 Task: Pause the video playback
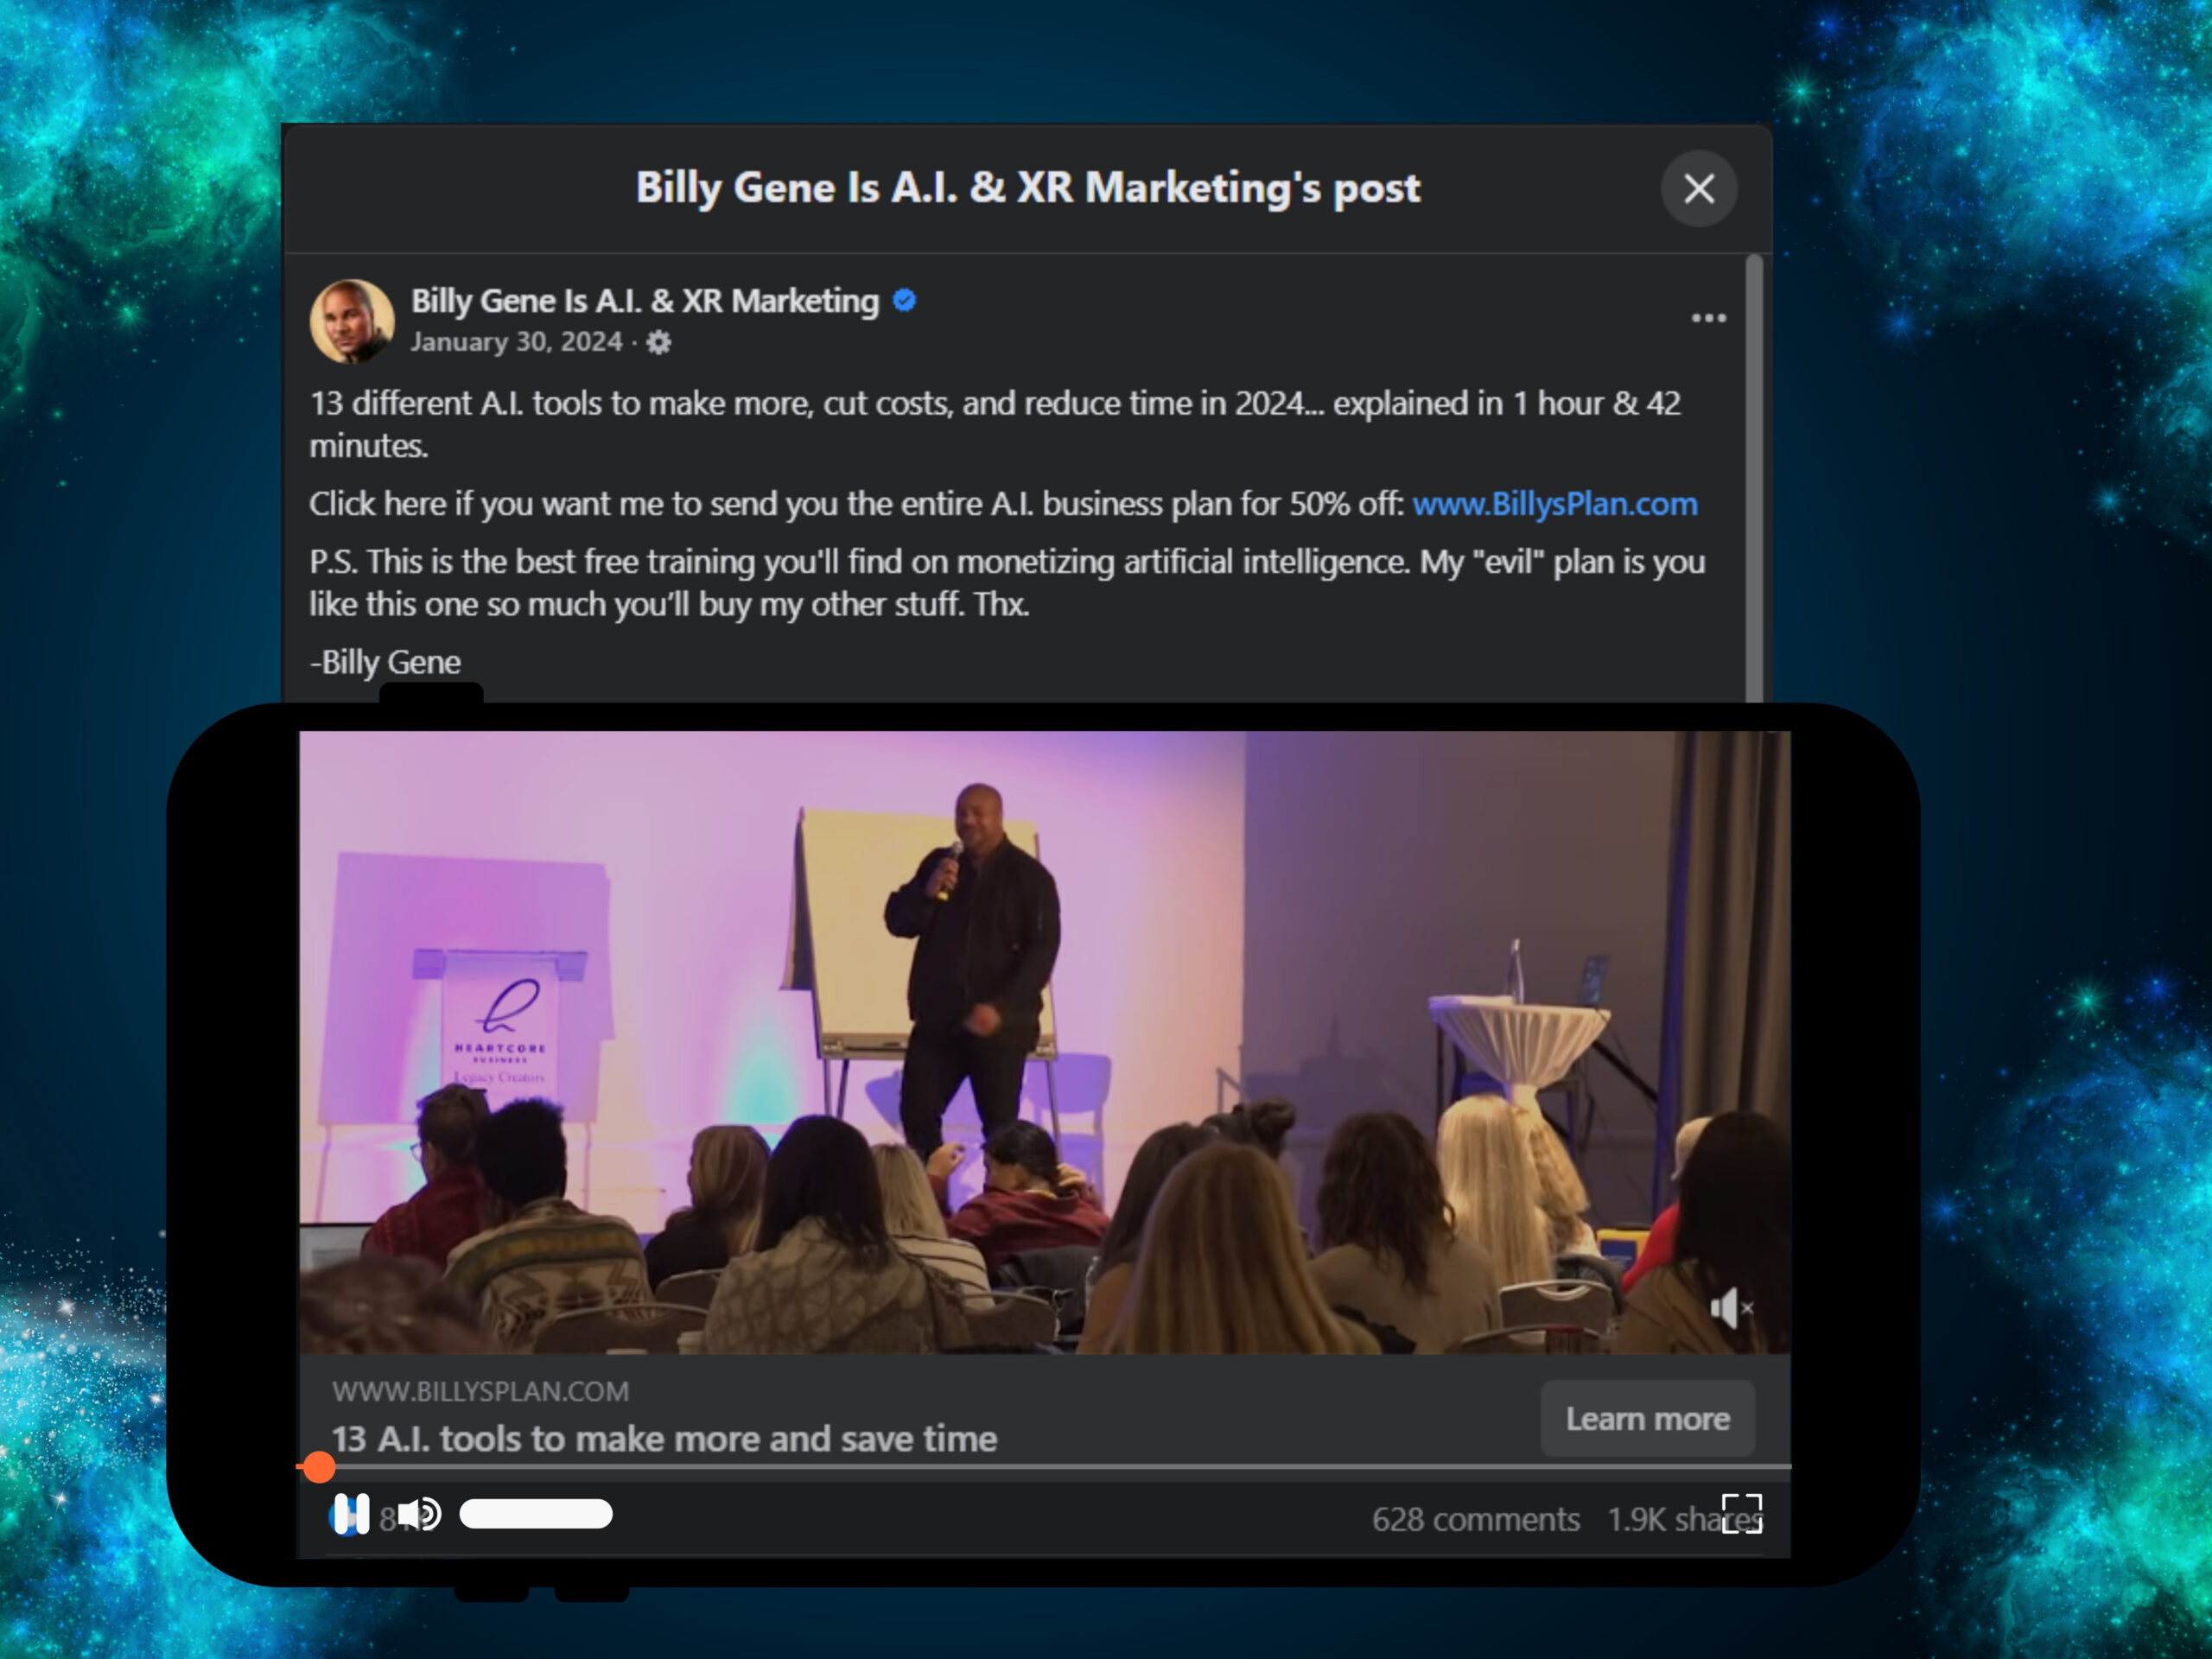tap(349, 1514)
